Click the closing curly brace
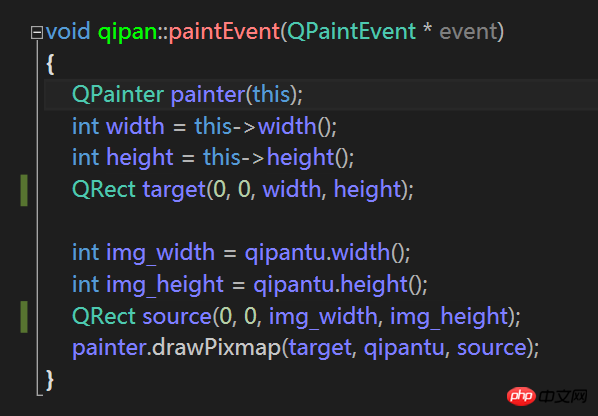Screen dimensions: 598x416 pyautogui.click(x=50, y=380)
